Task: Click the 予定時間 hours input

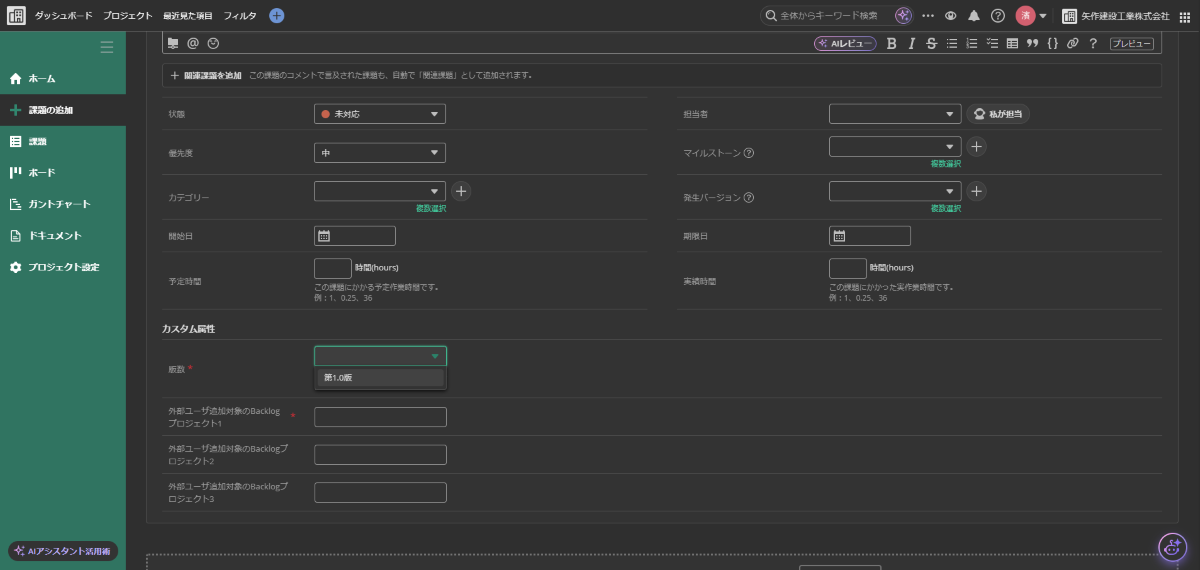Action: (x=332, y=268)
